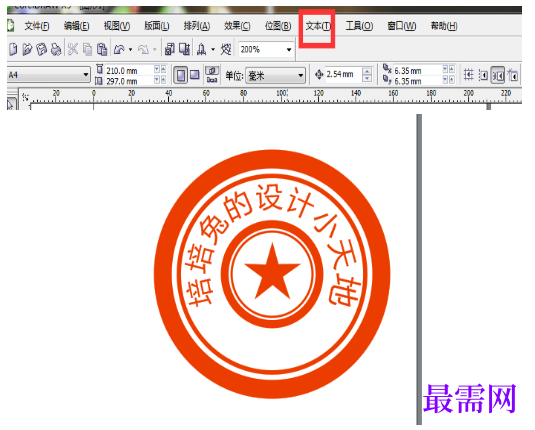Viewport: 535px width, 430px height.
Task: Click the ruler origin crosshair icon
Action: pos(25,97)
